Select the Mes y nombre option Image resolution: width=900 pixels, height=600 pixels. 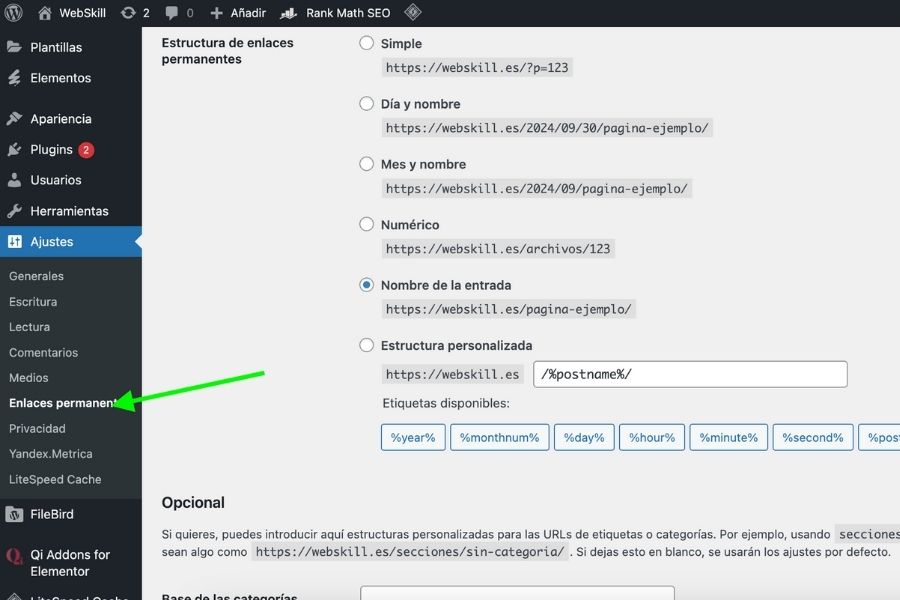(x=366, y=164)
